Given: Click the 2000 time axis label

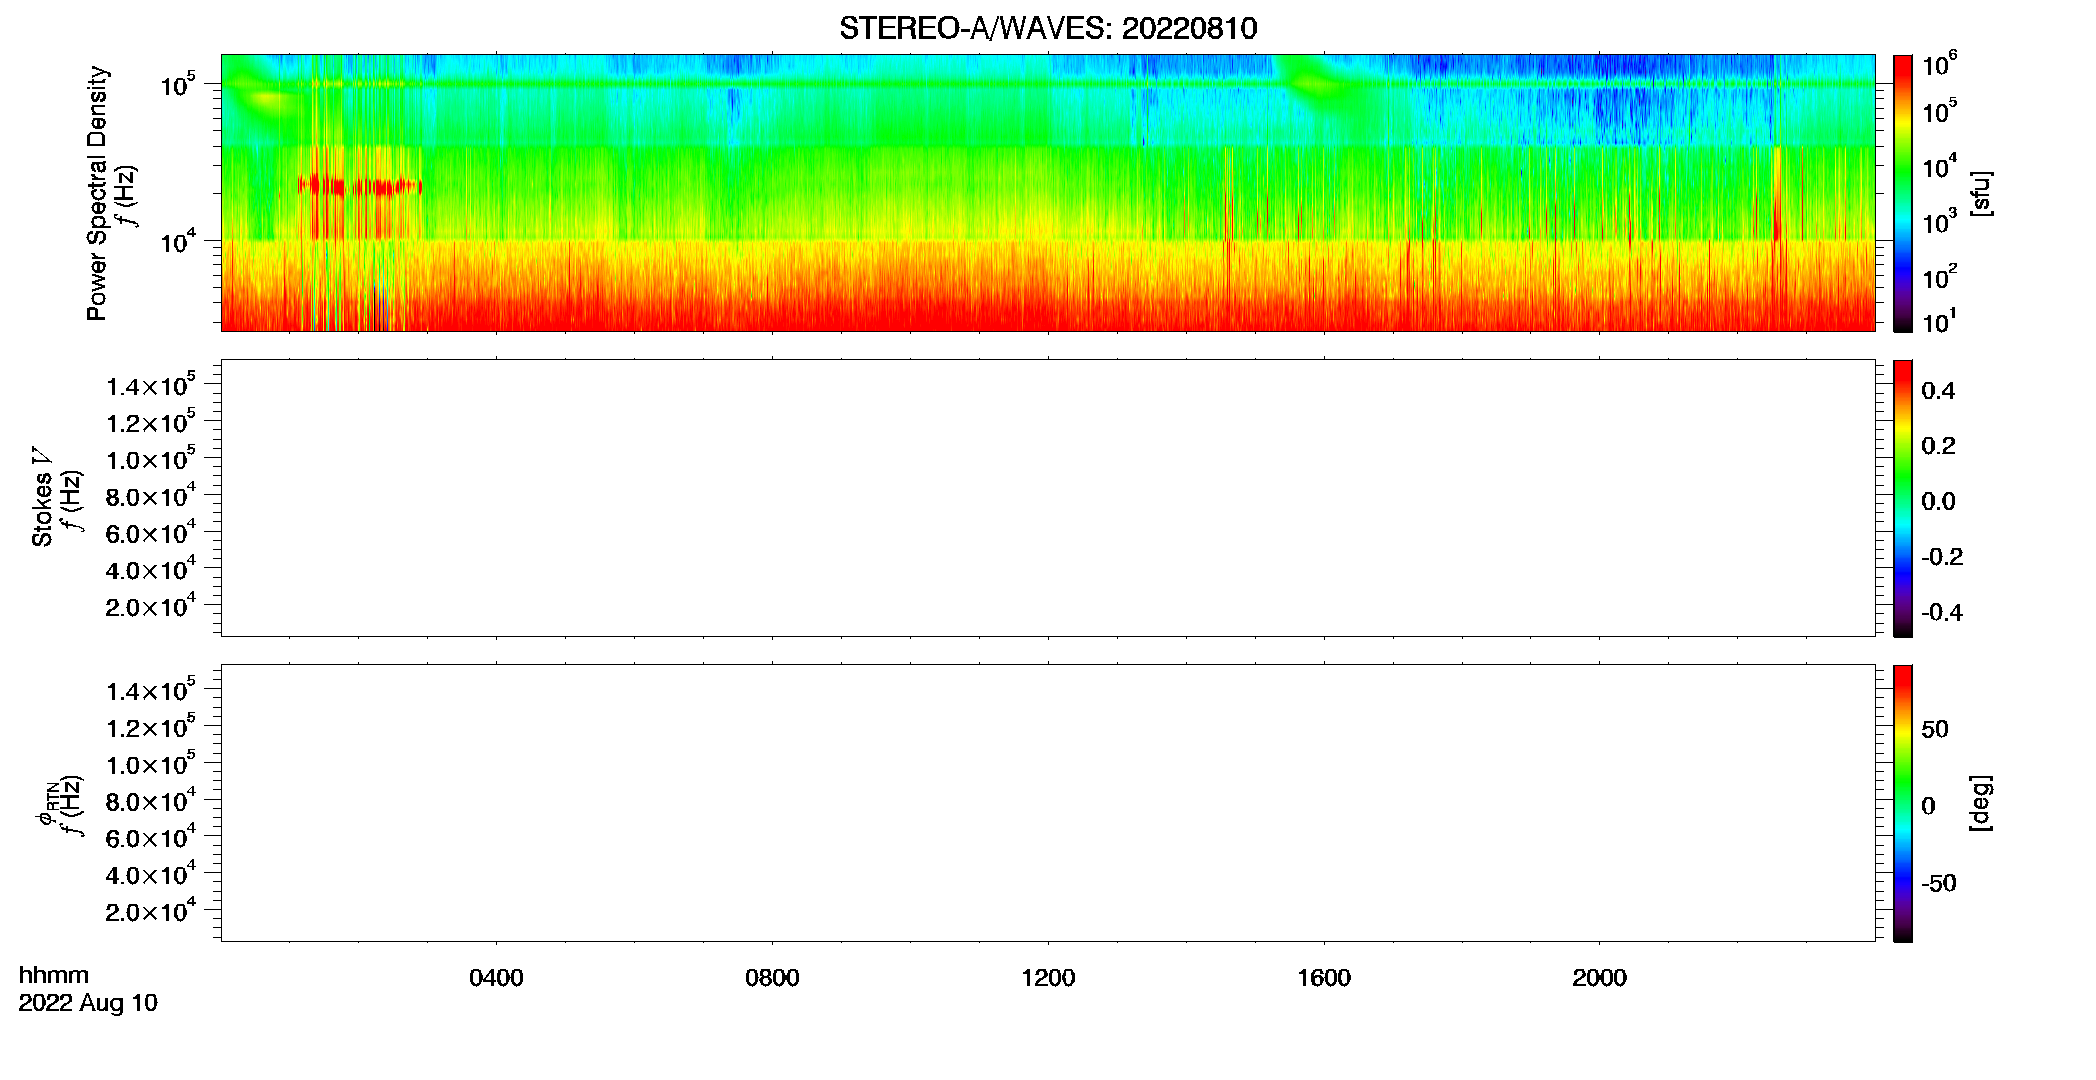Looking at the screenshot, I should 1599,978.
